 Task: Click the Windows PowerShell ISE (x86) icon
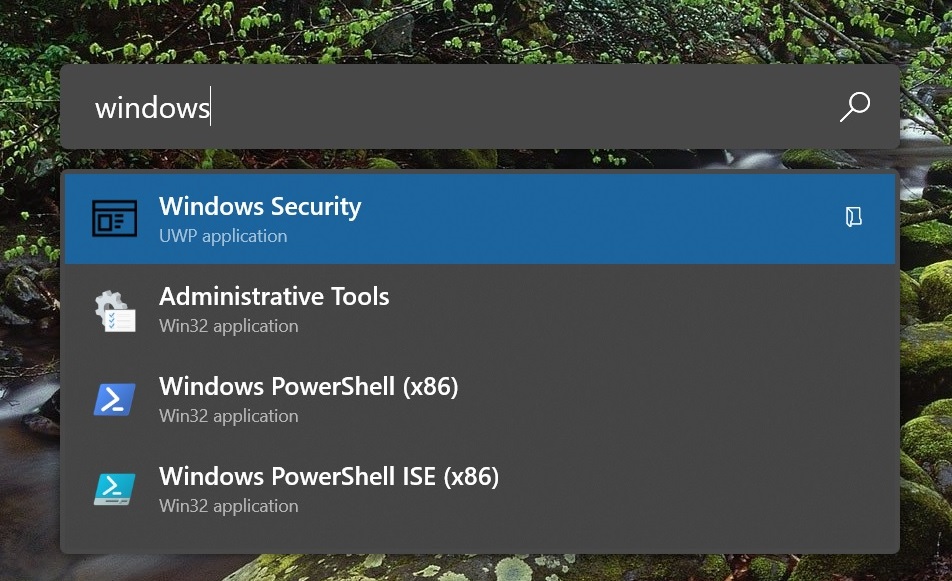114,488
